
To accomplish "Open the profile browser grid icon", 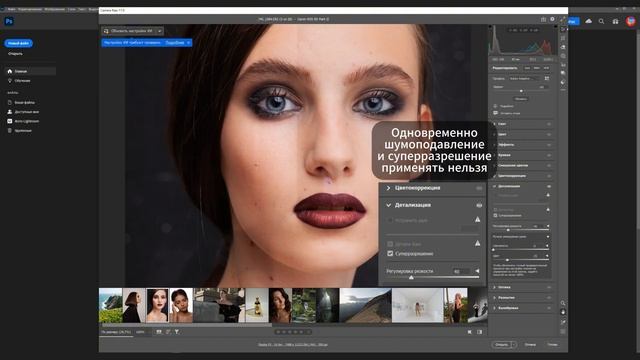I will tap(547, 78).
